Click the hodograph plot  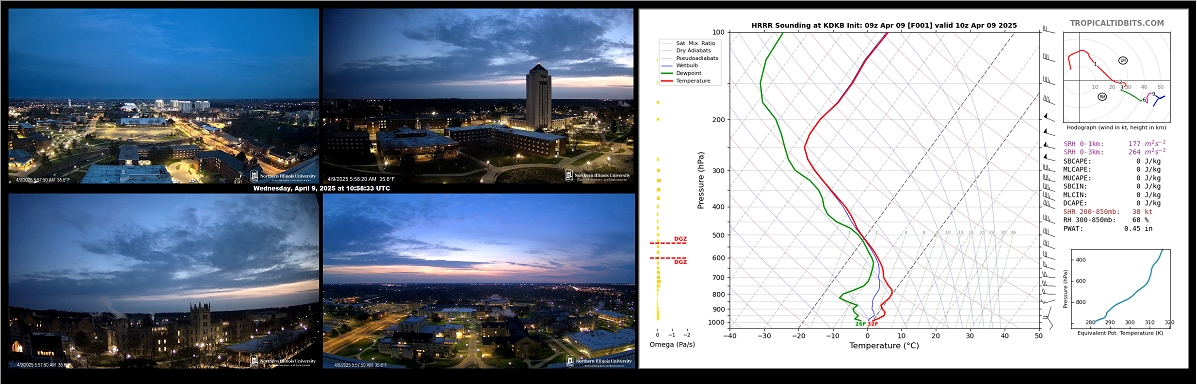tap(1115, 79)
